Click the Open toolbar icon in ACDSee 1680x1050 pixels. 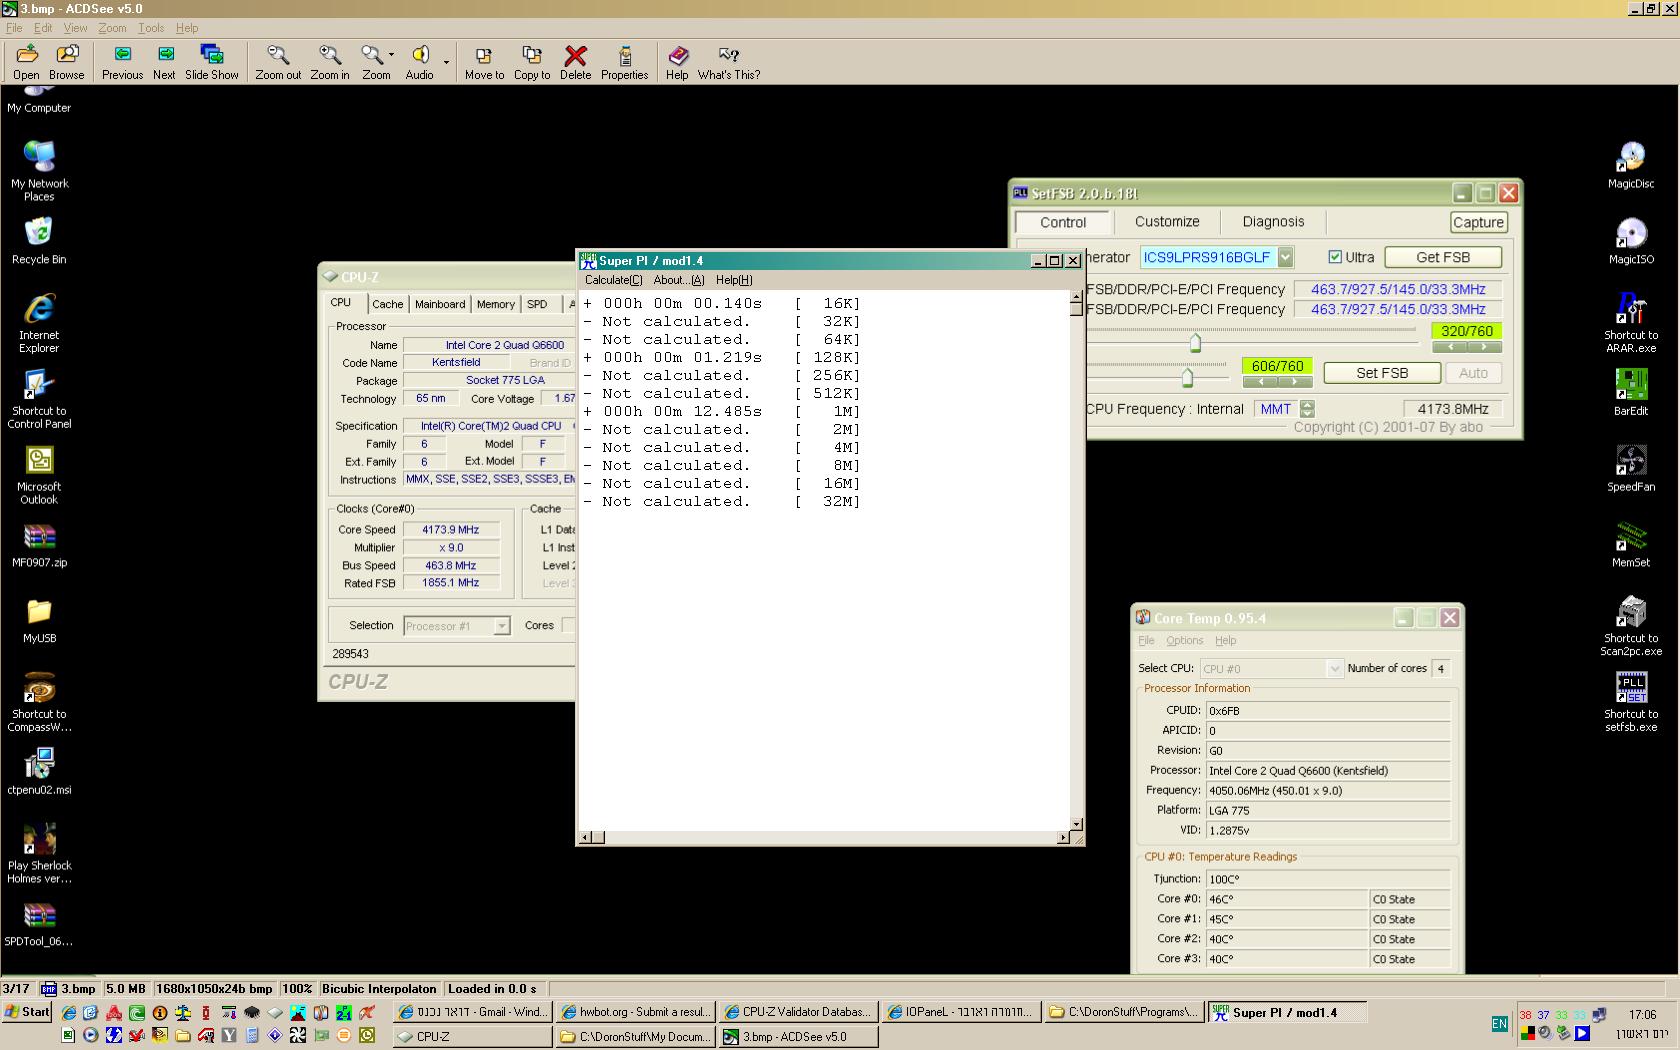(x=26, y=62)
